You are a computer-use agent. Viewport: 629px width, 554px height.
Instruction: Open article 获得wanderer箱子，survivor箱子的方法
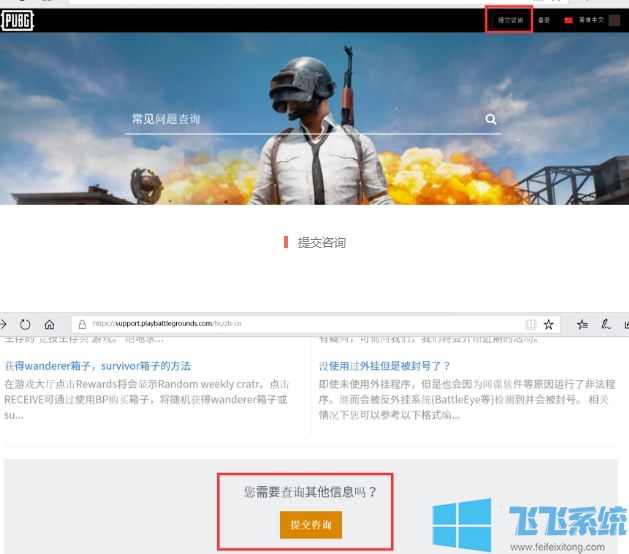pyautogui.click(x=97, y=366)
